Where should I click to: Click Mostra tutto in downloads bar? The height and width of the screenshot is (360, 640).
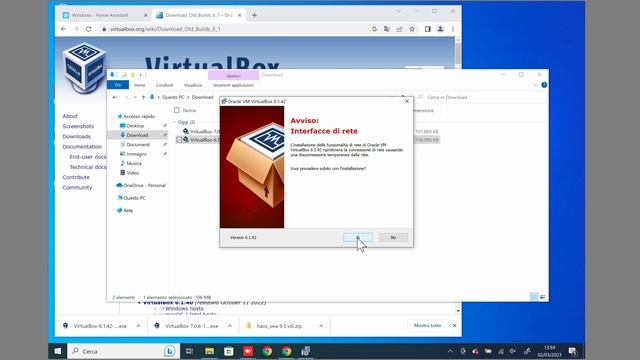[x=427, y=326]
